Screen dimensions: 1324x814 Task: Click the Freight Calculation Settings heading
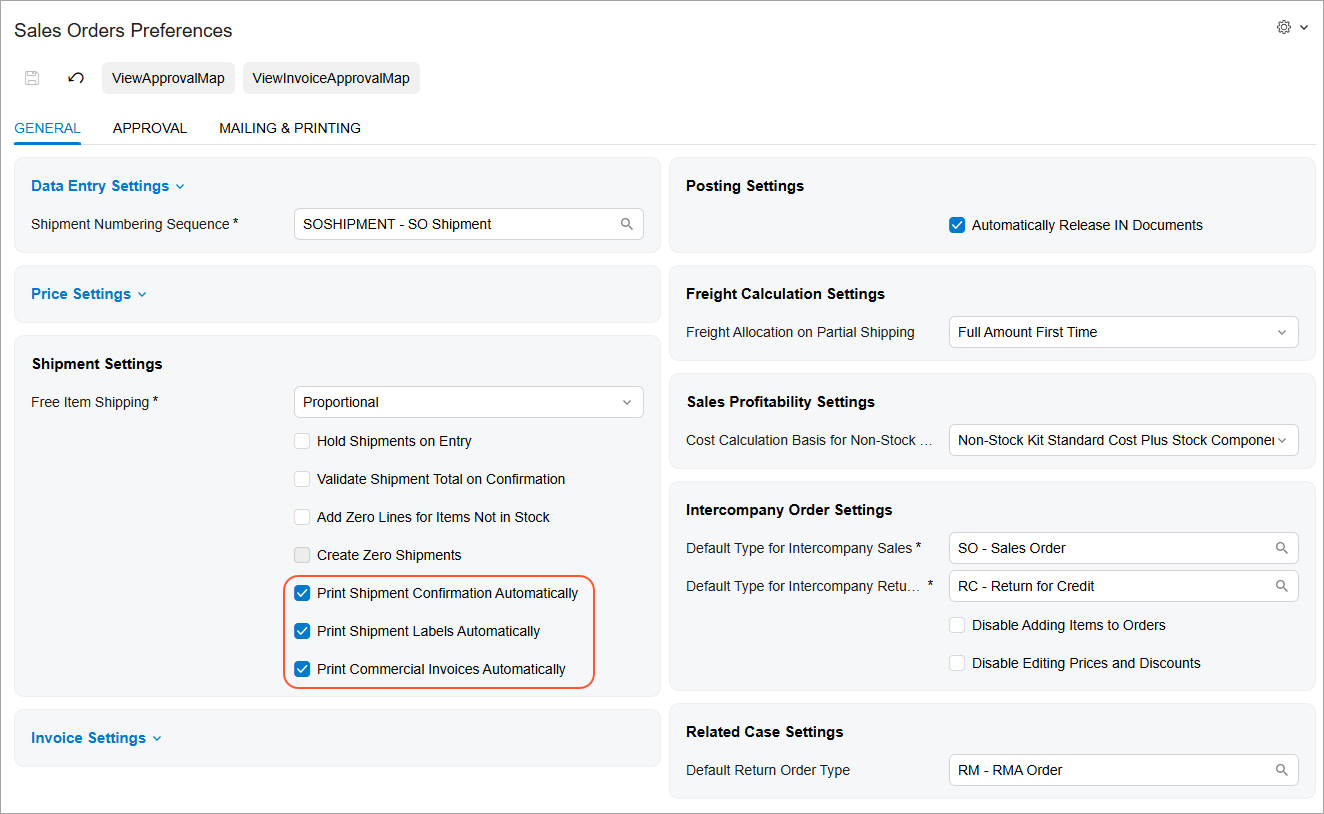coord(785,294)
